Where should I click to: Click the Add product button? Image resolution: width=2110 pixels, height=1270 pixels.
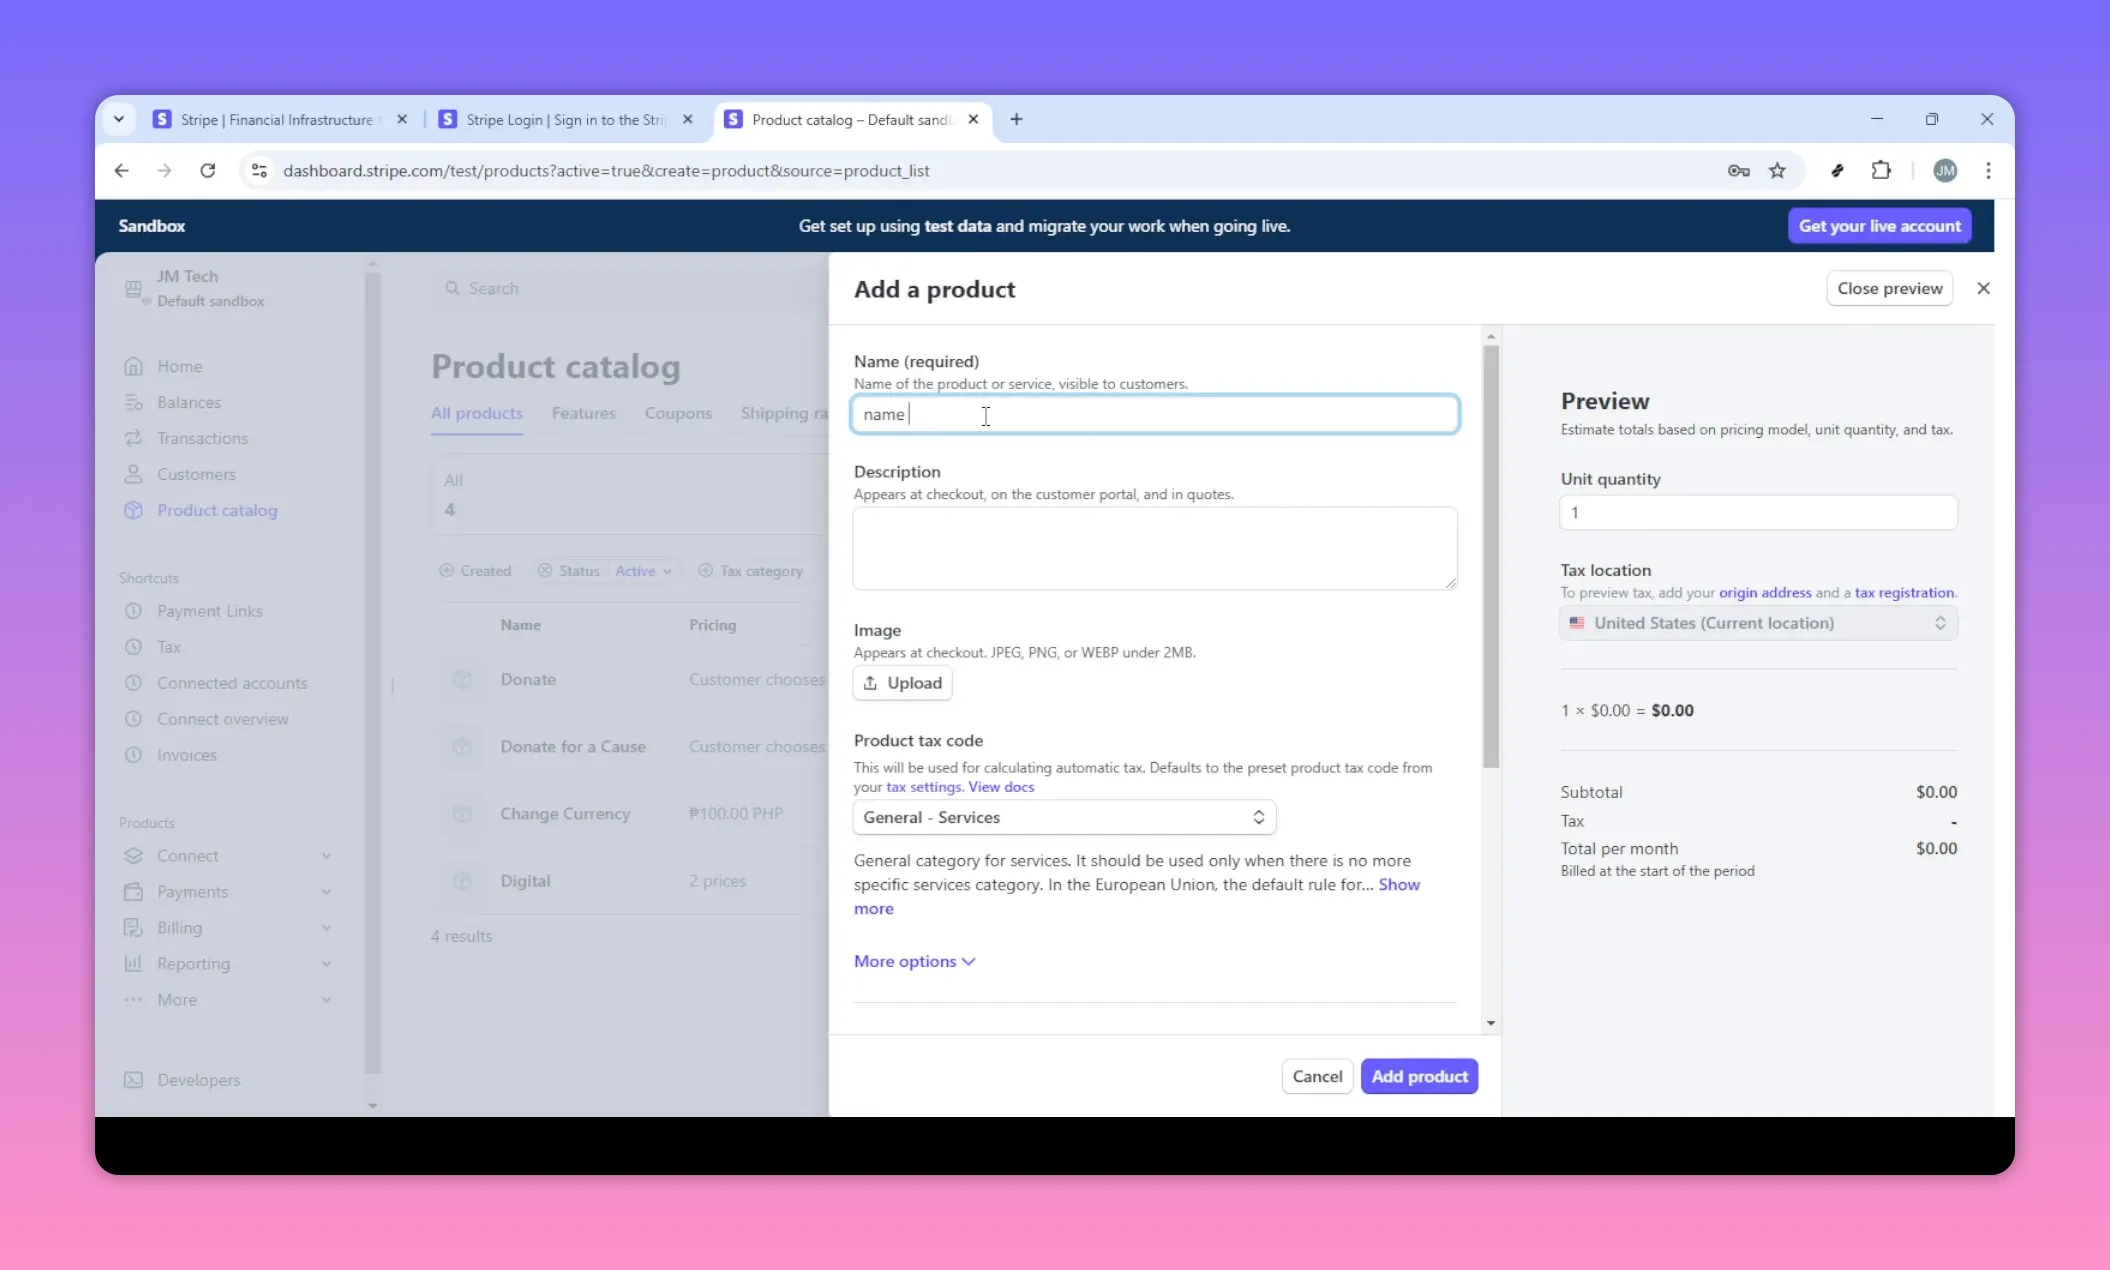point(1419,1076)
